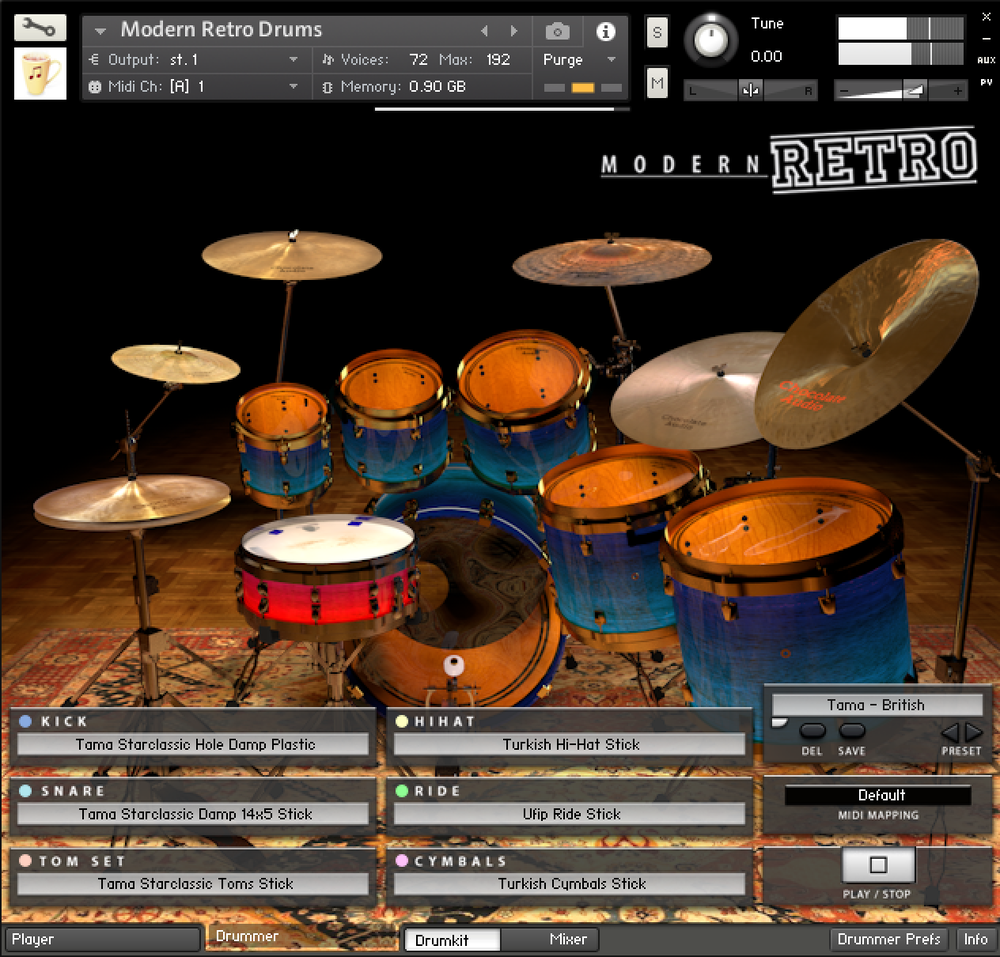Viewport: 1000px width, 957px height.
Task: Click the hi-hat cymbals on stand
Action: pos(132,501)
